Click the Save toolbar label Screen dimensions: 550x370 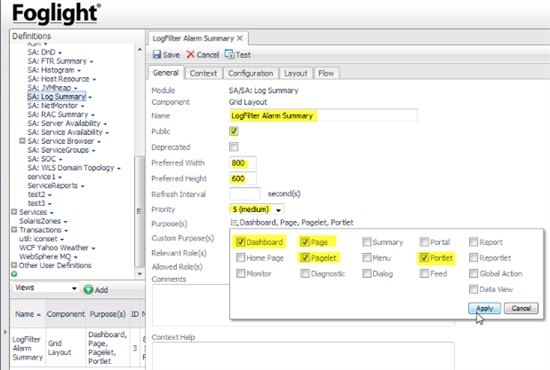coord(171,55)
